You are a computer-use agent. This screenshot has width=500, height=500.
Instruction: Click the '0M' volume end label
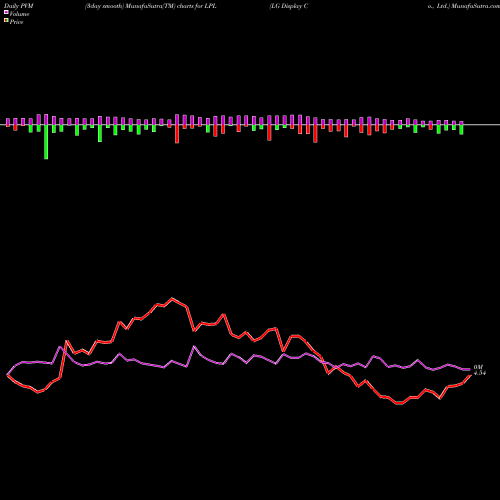tap(478, 367)
